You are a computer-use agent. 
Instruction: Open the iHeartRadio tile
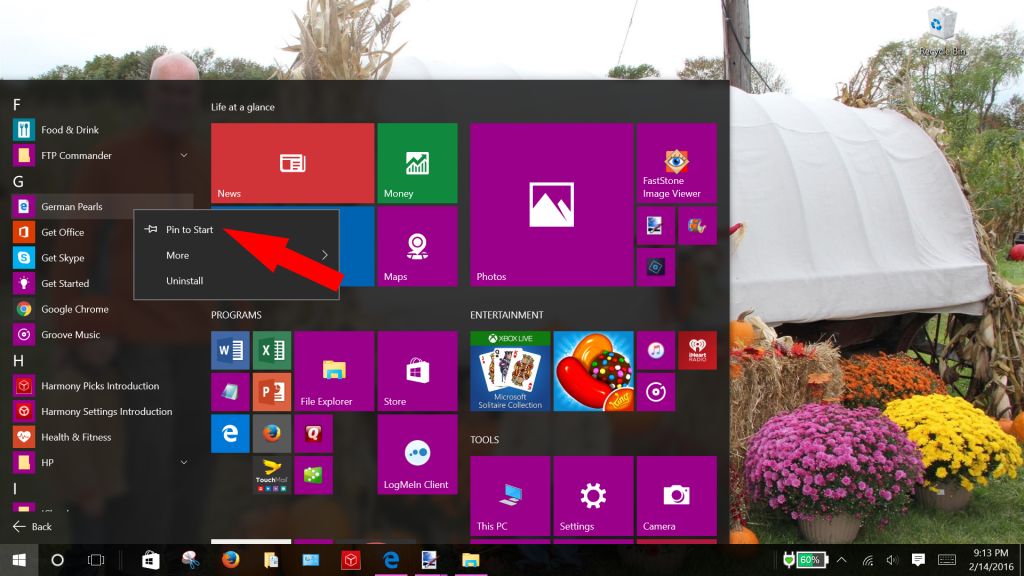tap(697, 350)
